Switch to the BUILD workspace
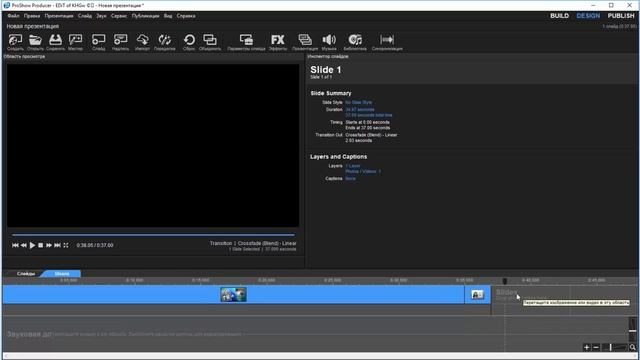The height and width of the screenshot is (360, 640). click(559, 16)
